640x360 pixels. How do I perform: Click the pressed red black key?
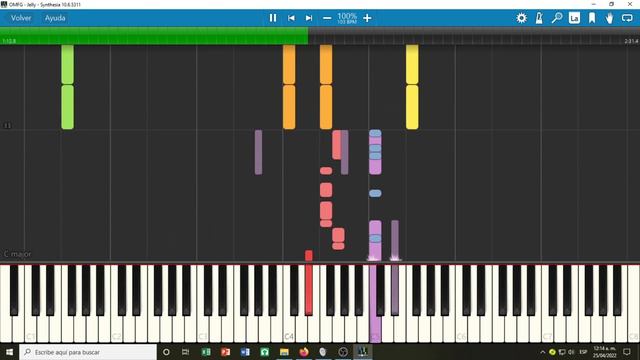click(309, 290)
